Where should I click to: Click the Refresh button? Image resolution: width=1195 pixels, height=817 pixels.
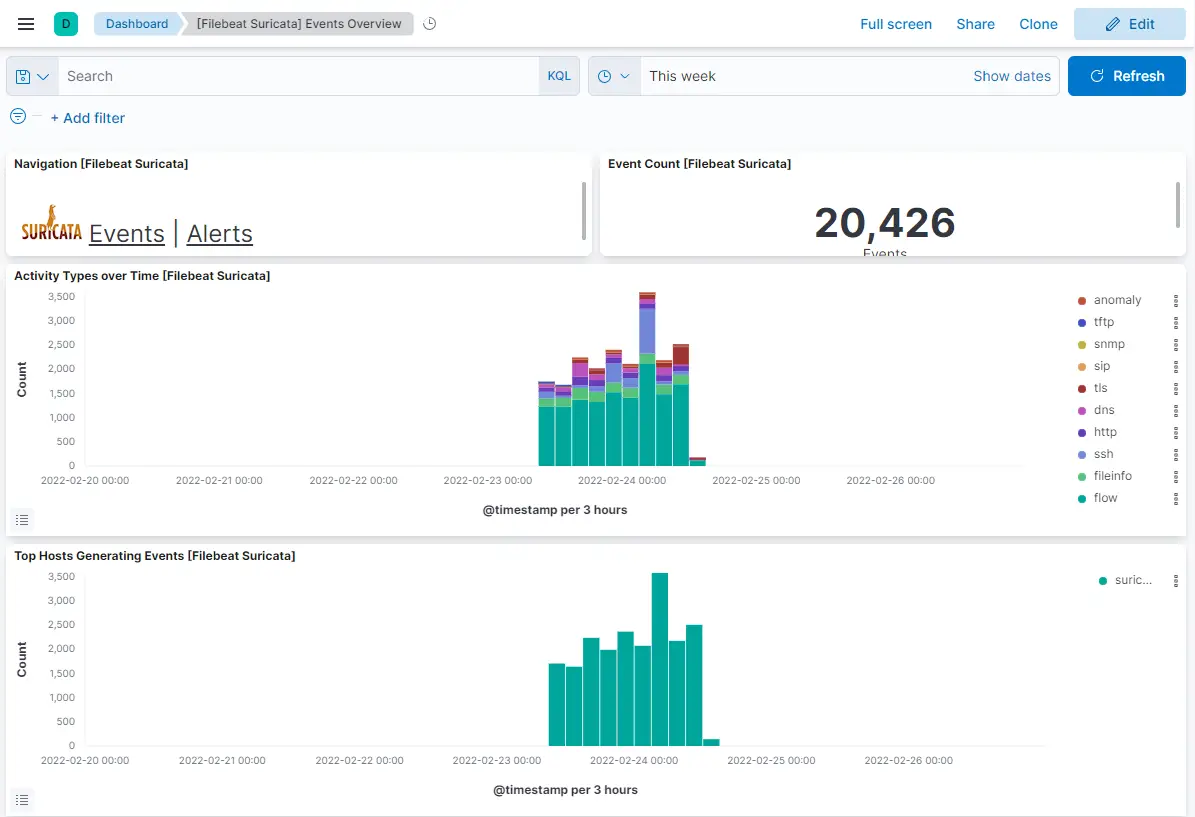[x=1127, y=76]
